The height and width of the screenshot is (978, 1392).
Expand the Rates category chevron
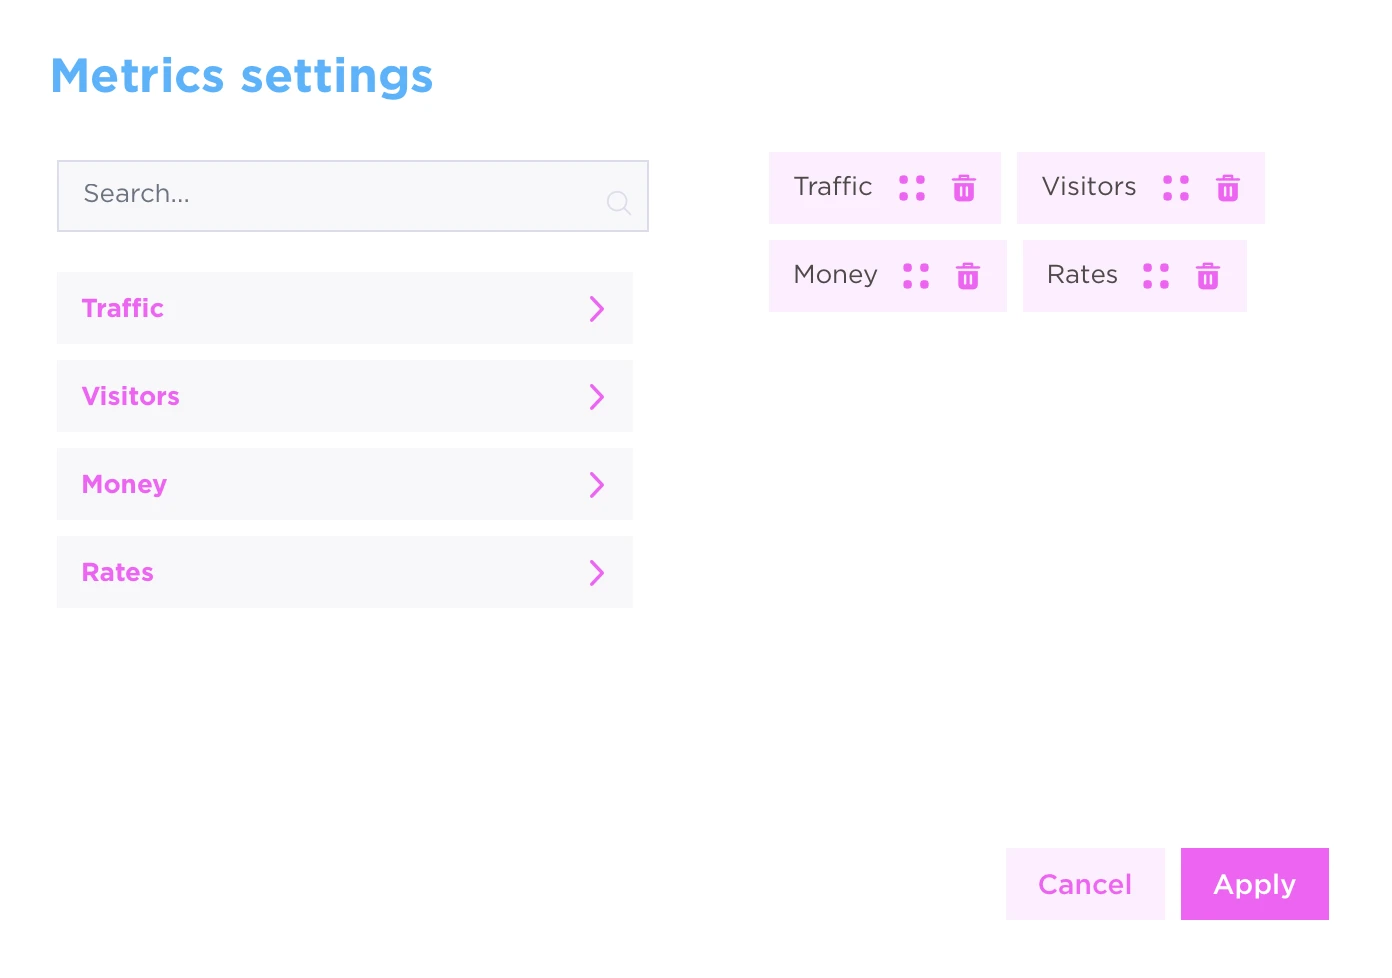pos(597,572)
